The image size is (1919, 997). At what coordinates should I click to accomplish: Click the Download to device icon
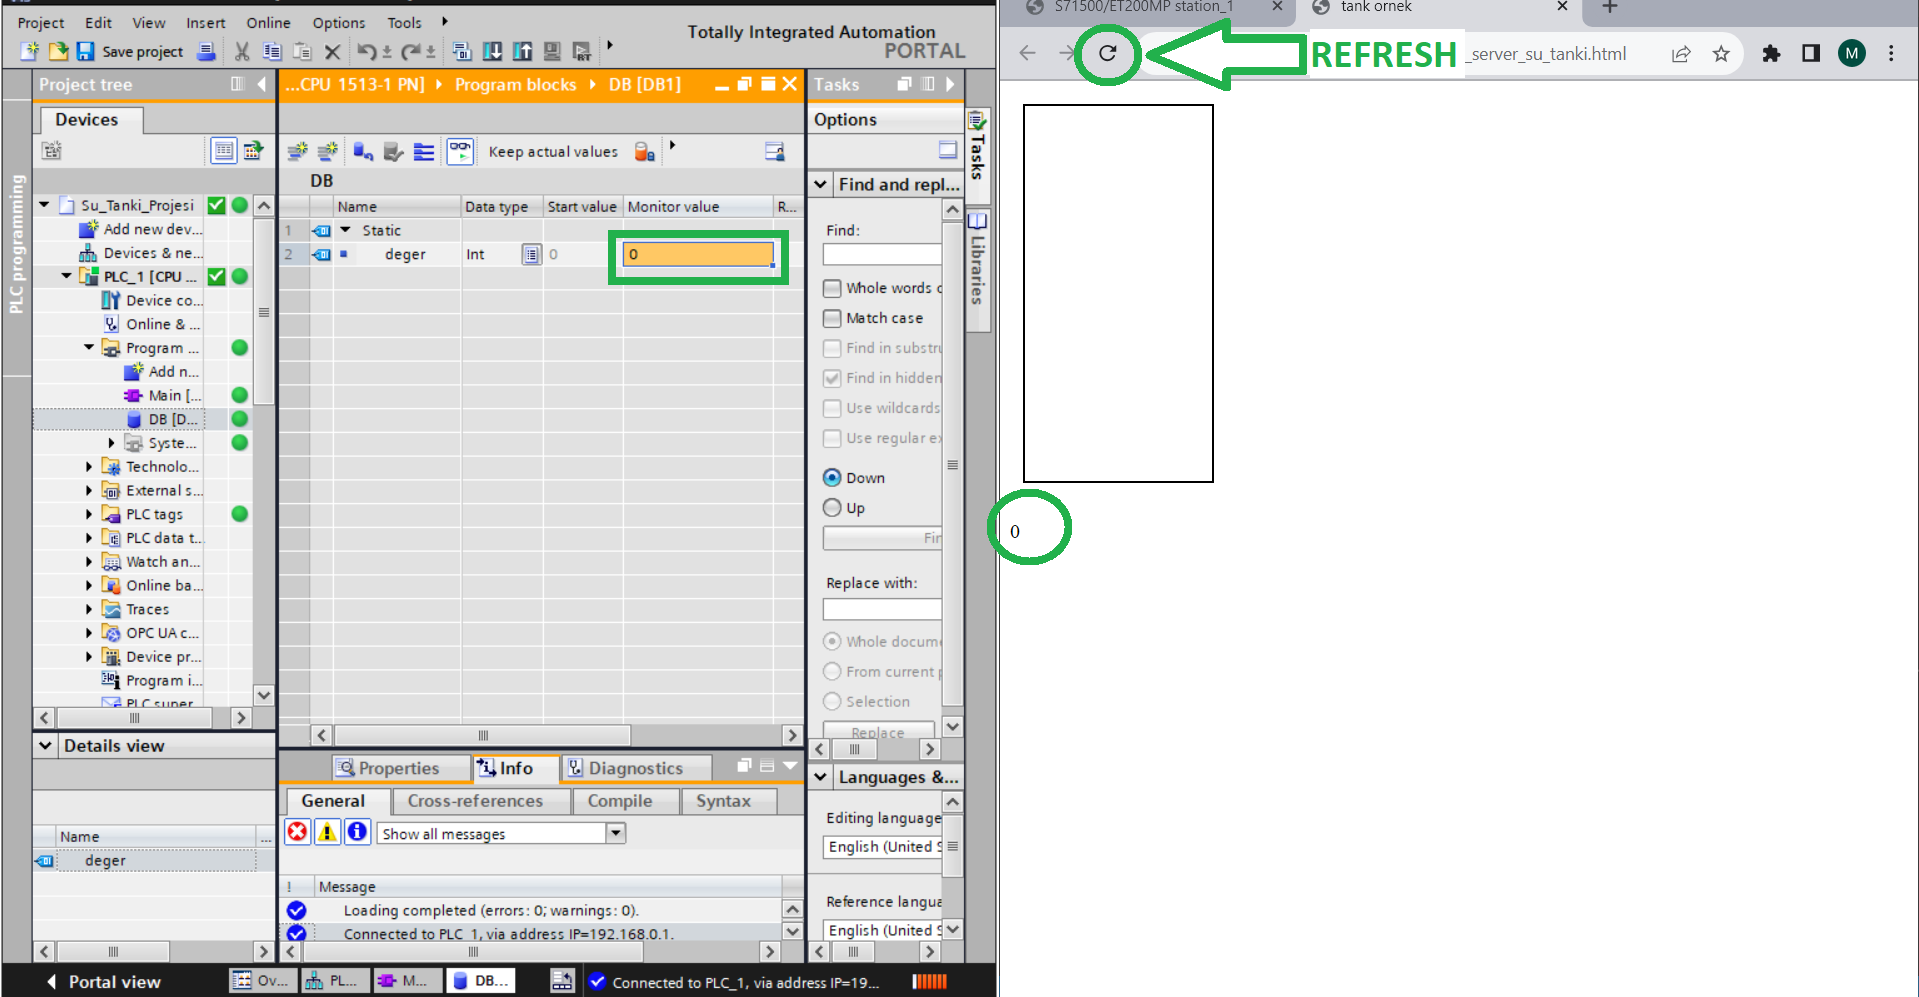point(493,51)
